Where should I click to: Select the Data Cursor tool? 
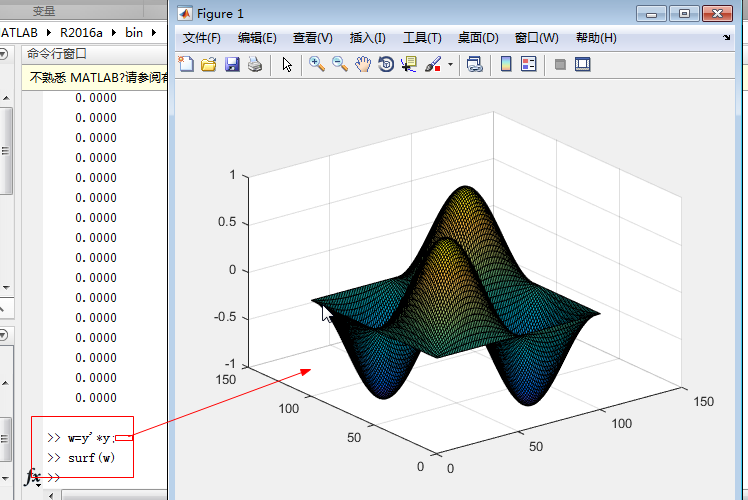tap(409, 64)
